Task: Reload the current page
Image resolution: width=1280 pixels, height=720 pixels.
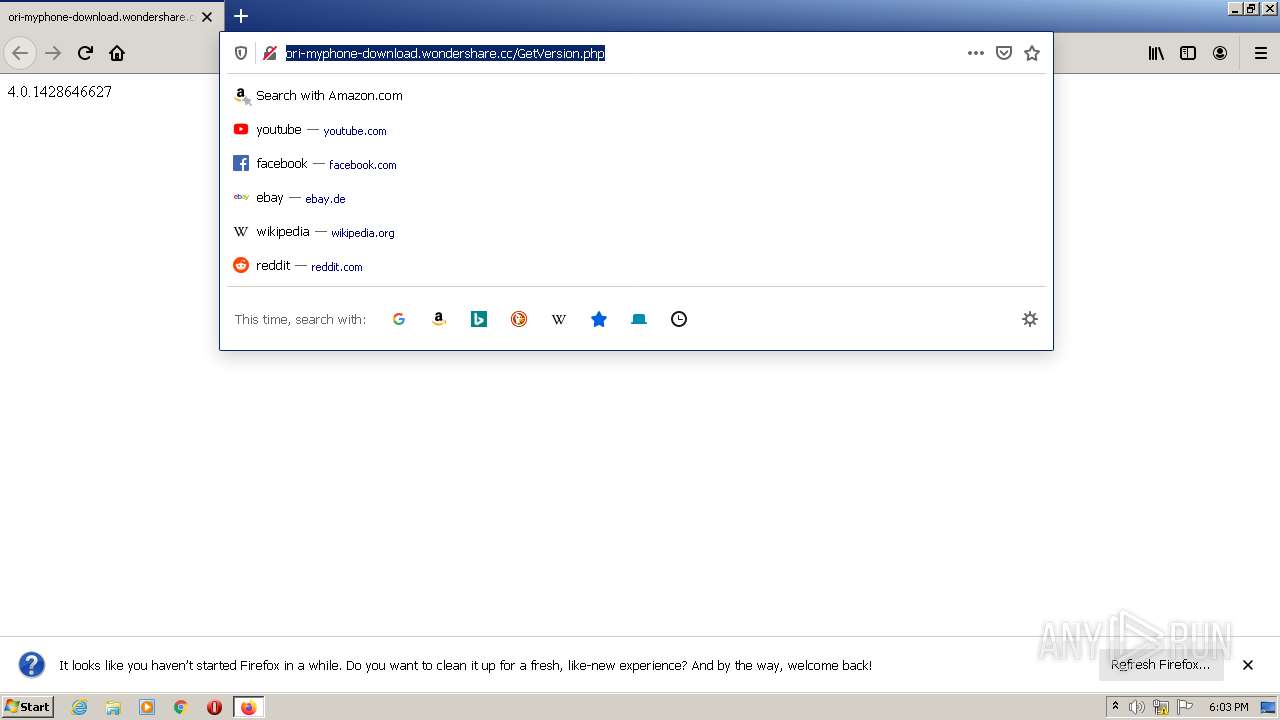Action: [x=85, y=53]
